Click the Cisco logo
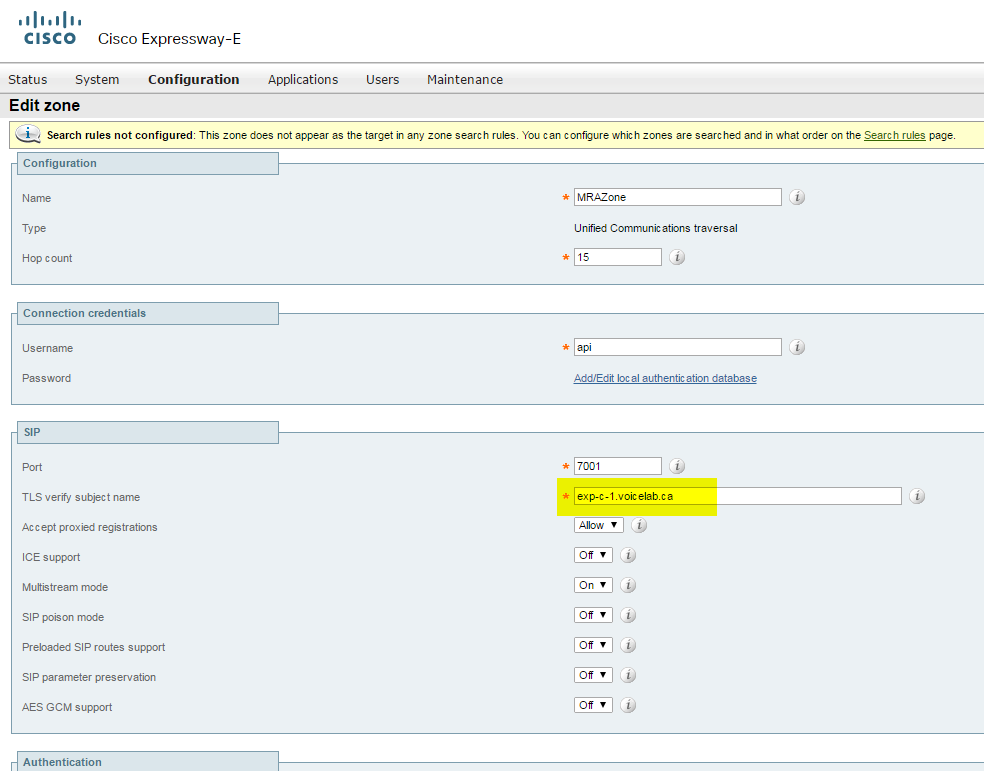The width and height of the screenshot is (984, 771). click(x=50, y=29)
